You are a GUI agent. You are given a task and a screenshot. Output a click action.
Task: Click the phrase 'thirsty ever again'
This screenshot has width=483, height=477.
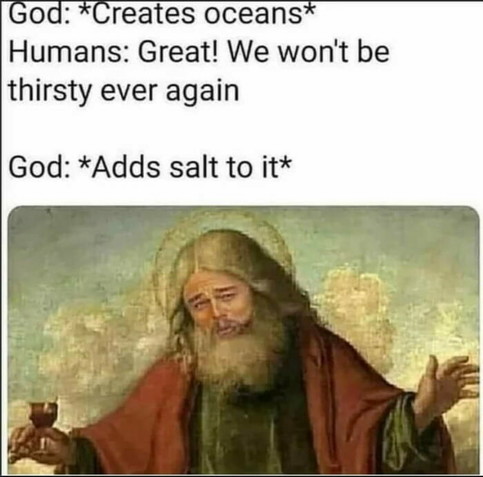(x=124, y=91)
